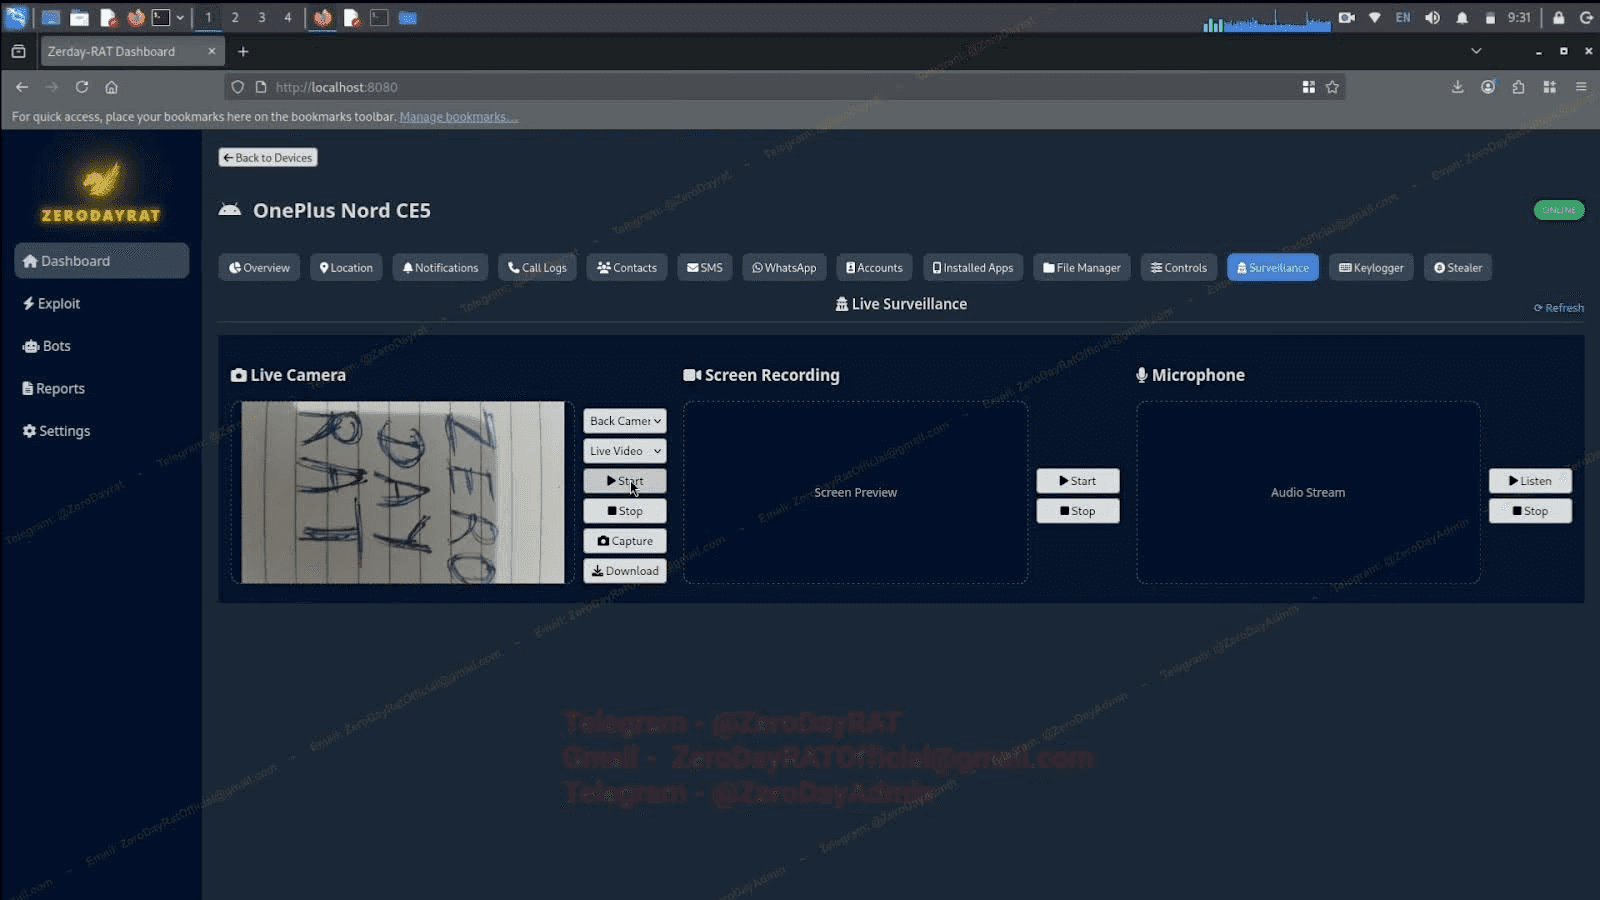The width and height of the screenshot is (1600, 900).
Task: Open the Back Camera selection dropdown
Action: click(x=624, y=420)
